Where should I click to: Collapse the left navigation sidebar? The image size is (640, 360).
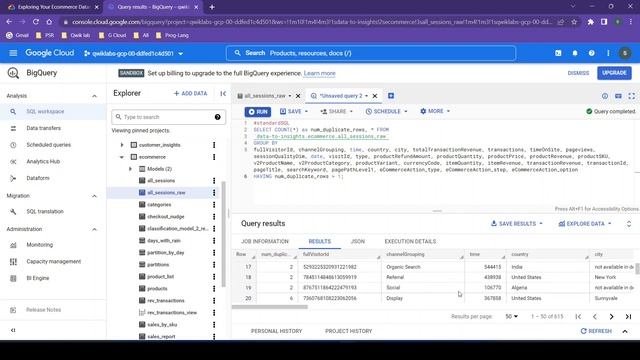13,330
